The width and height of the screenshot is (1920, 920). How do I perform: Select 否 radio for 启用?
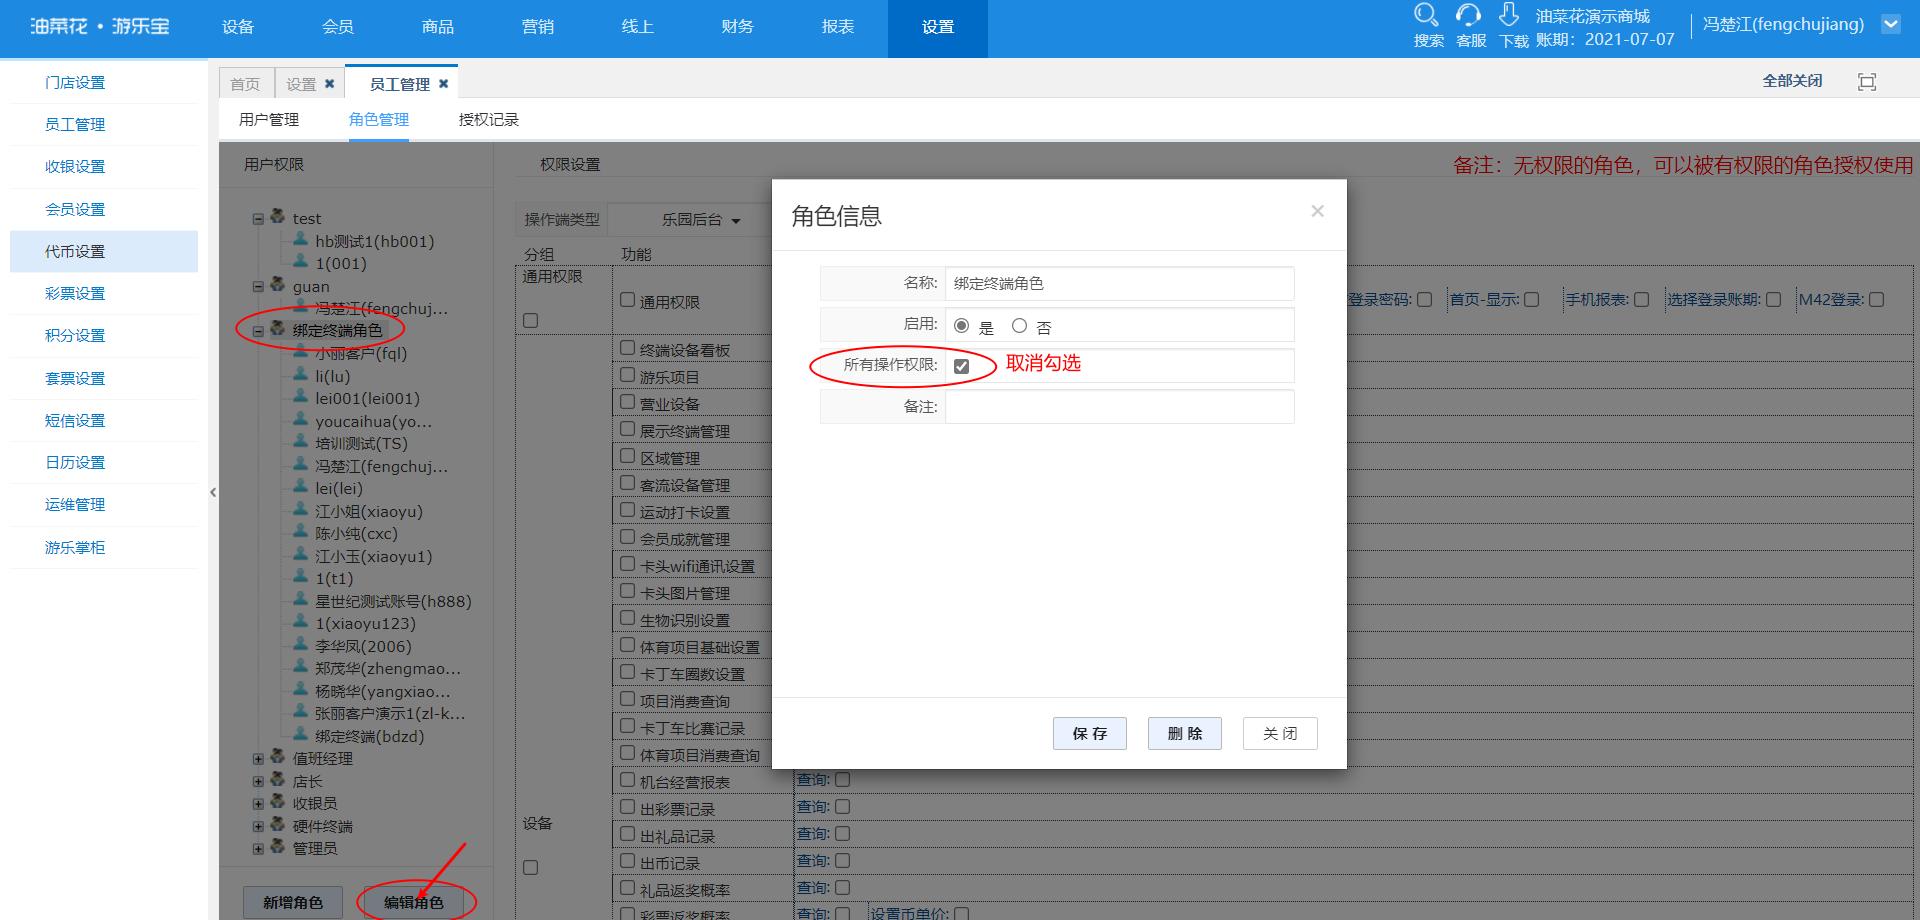tap(1019, 326)
